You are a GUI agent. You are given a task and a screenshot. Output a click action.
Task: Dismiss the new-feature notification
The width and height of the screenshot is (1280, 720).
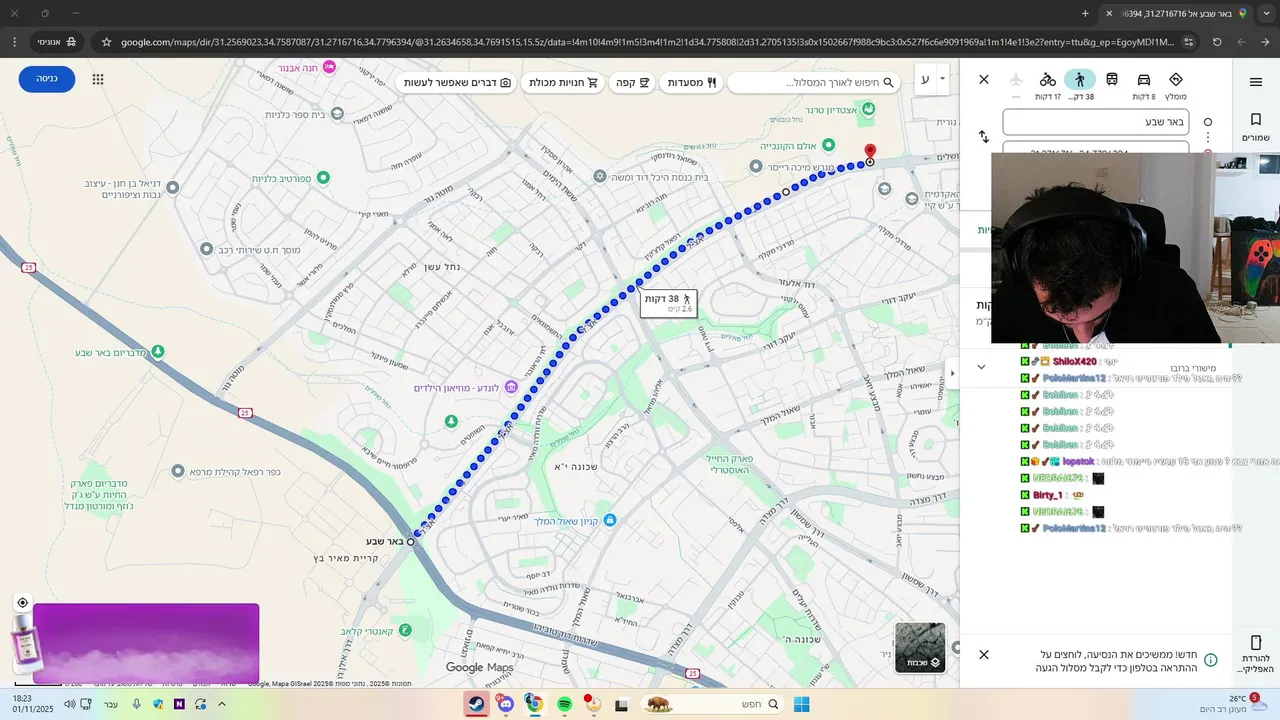[x=984, y=655]
